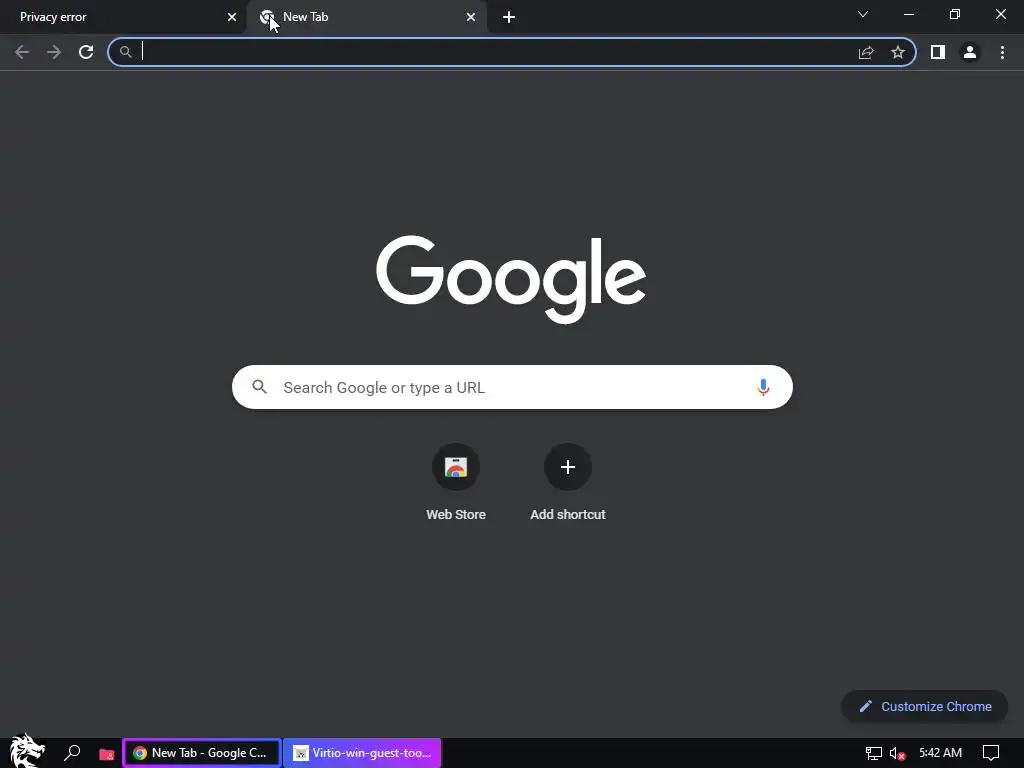Click the muted volume tray icon
1024x768 pixels.
pos(897,754)
